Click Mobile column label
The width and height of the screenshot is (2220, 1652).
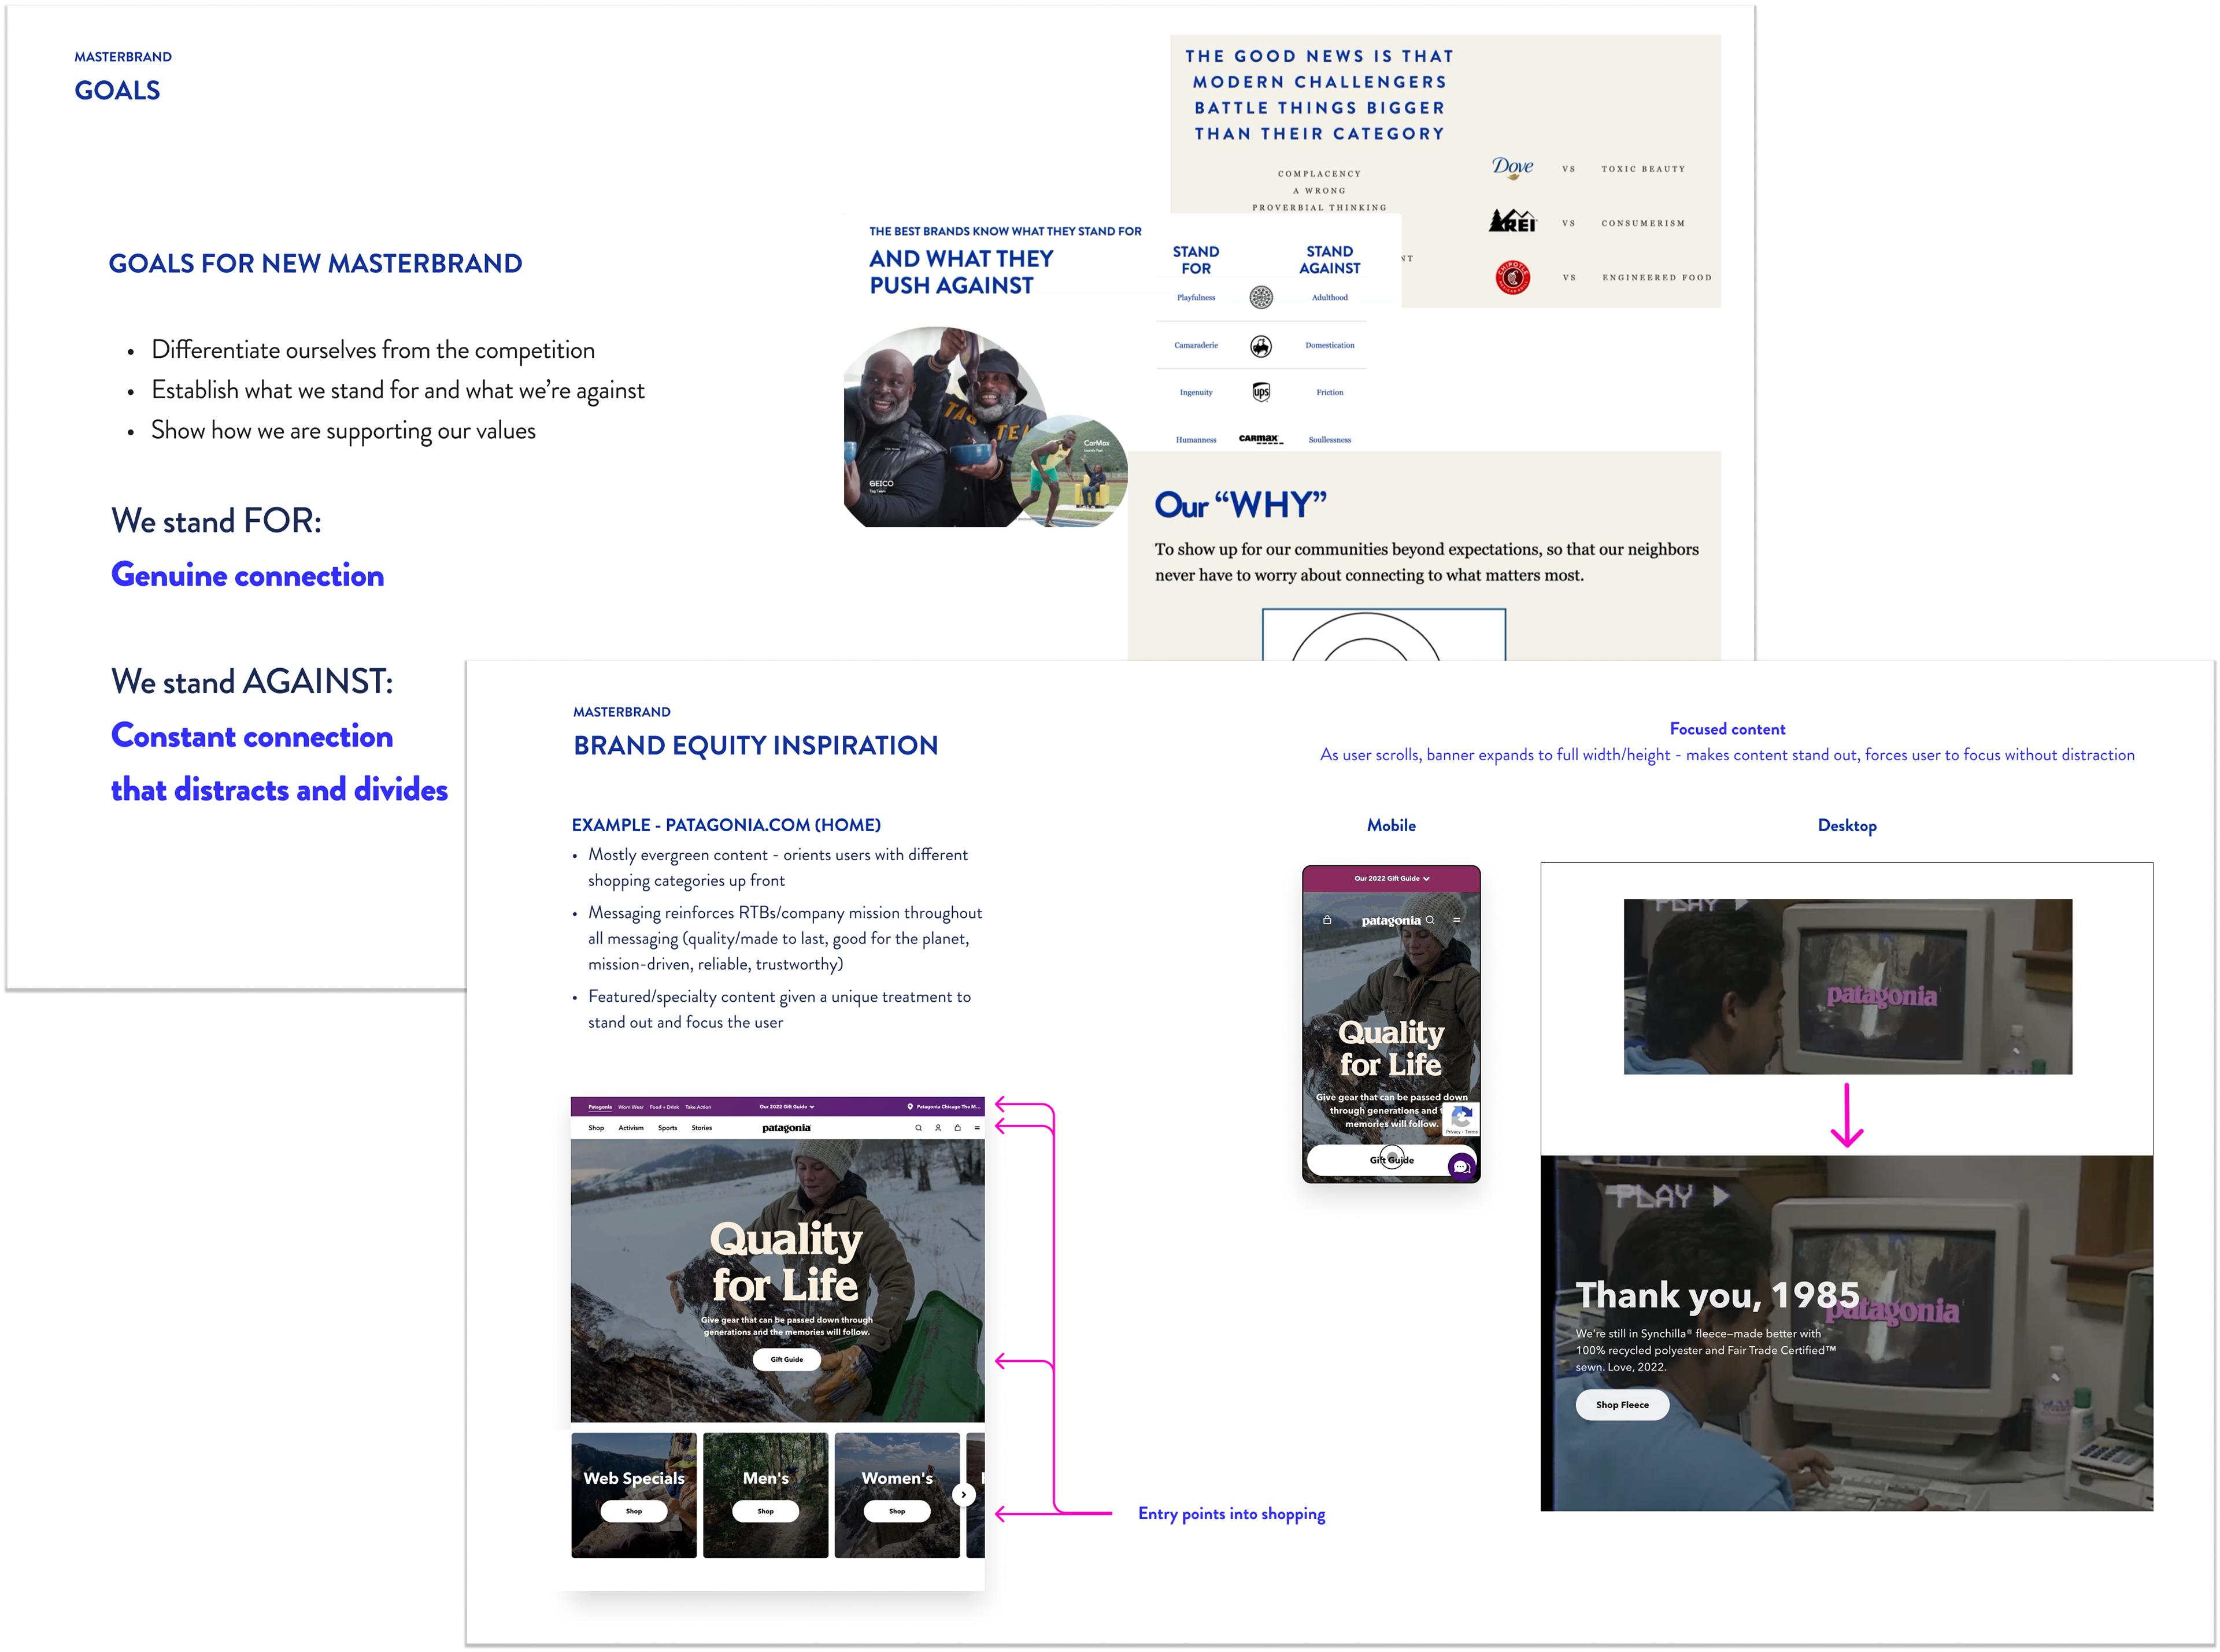1391,825
